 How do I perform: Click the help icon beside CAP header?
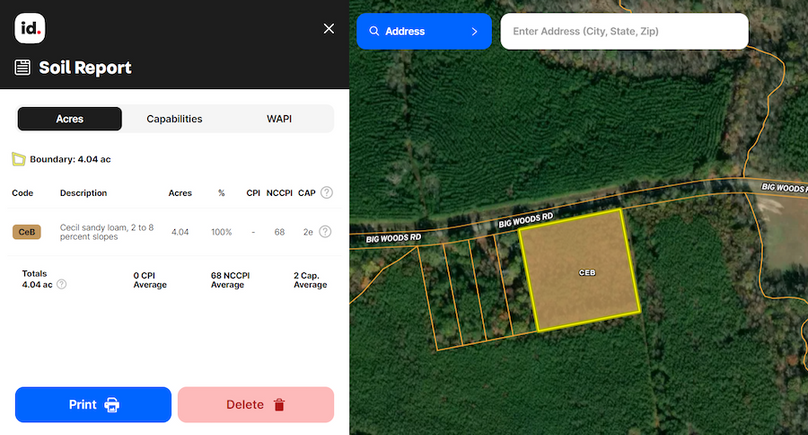tap(326, 193)
